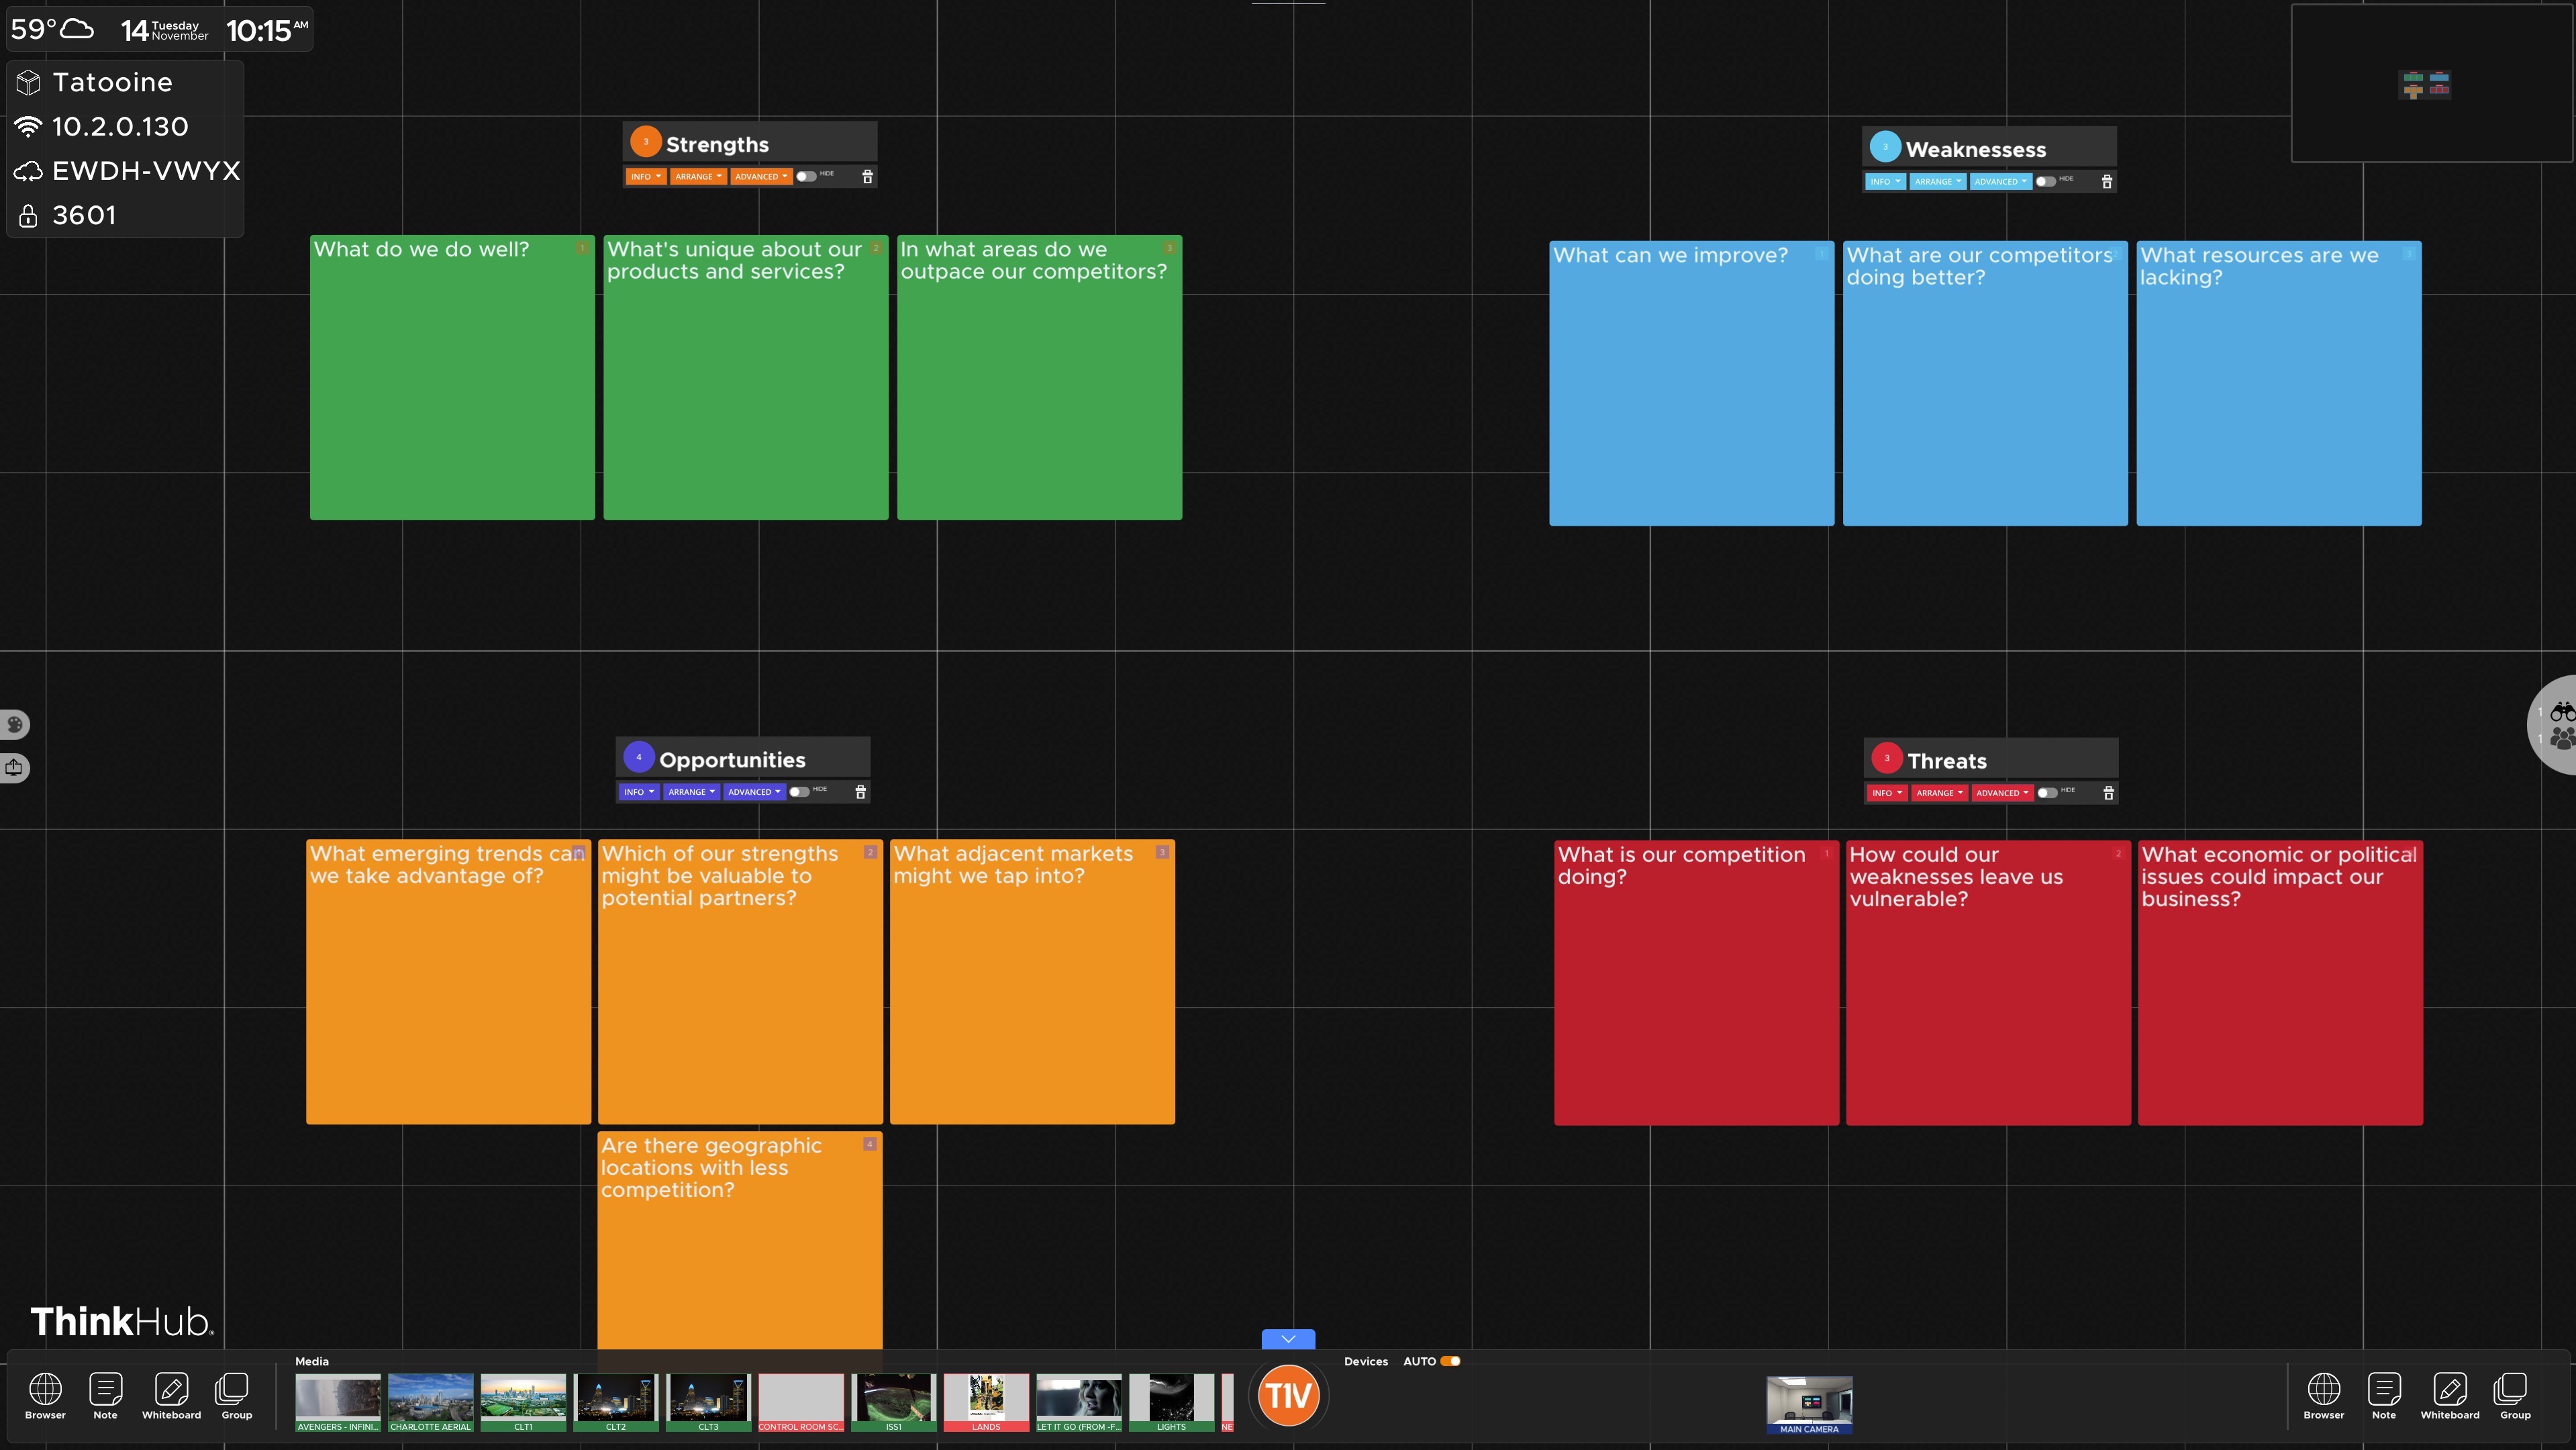Expand the ADVANCED menu of the Threats group
The height and width of the screenshot is (1450, 2576).
point(2002,793)
